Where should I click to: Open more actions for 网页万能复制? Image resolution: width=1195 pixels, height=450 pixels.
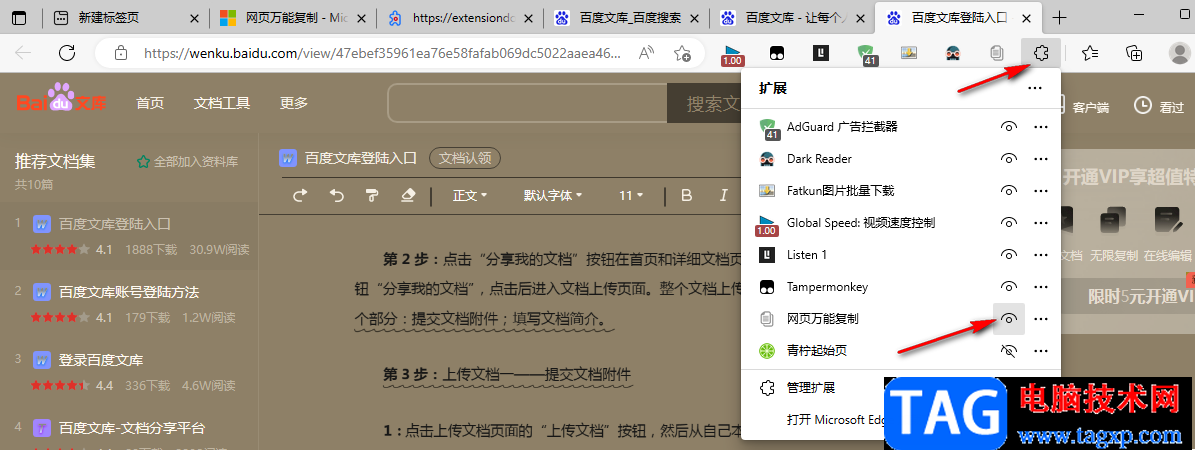point(1041,319)
